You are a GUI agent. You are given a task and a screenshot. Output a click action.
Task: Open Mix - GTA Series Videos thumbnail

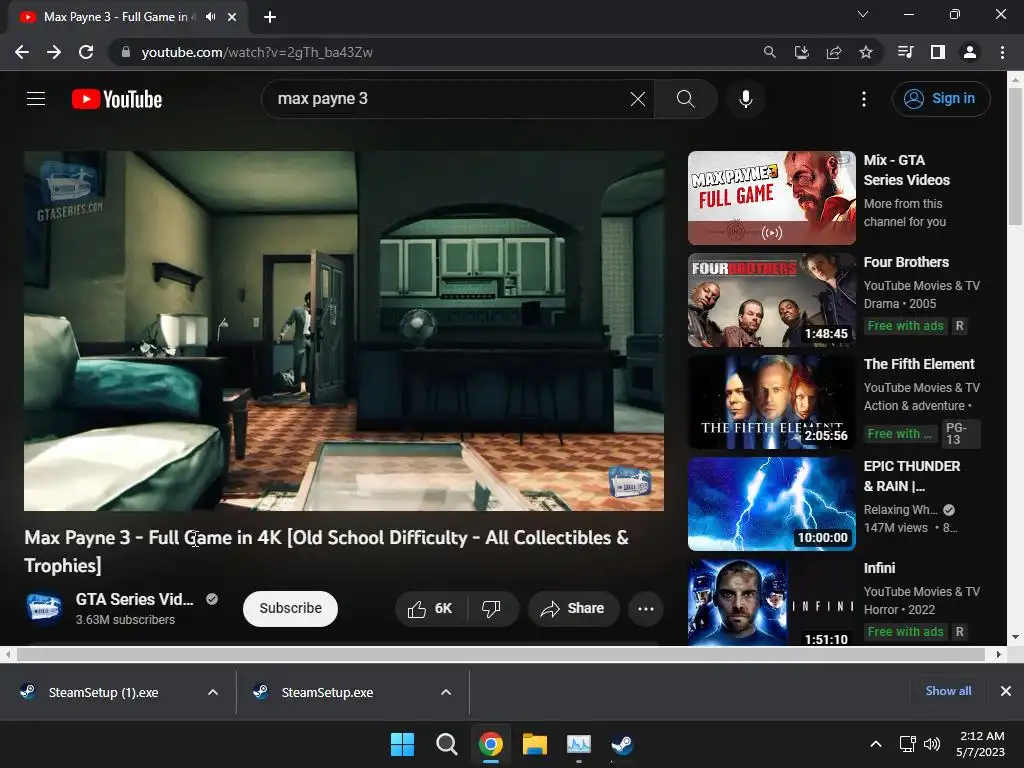(x=771, y=198)
